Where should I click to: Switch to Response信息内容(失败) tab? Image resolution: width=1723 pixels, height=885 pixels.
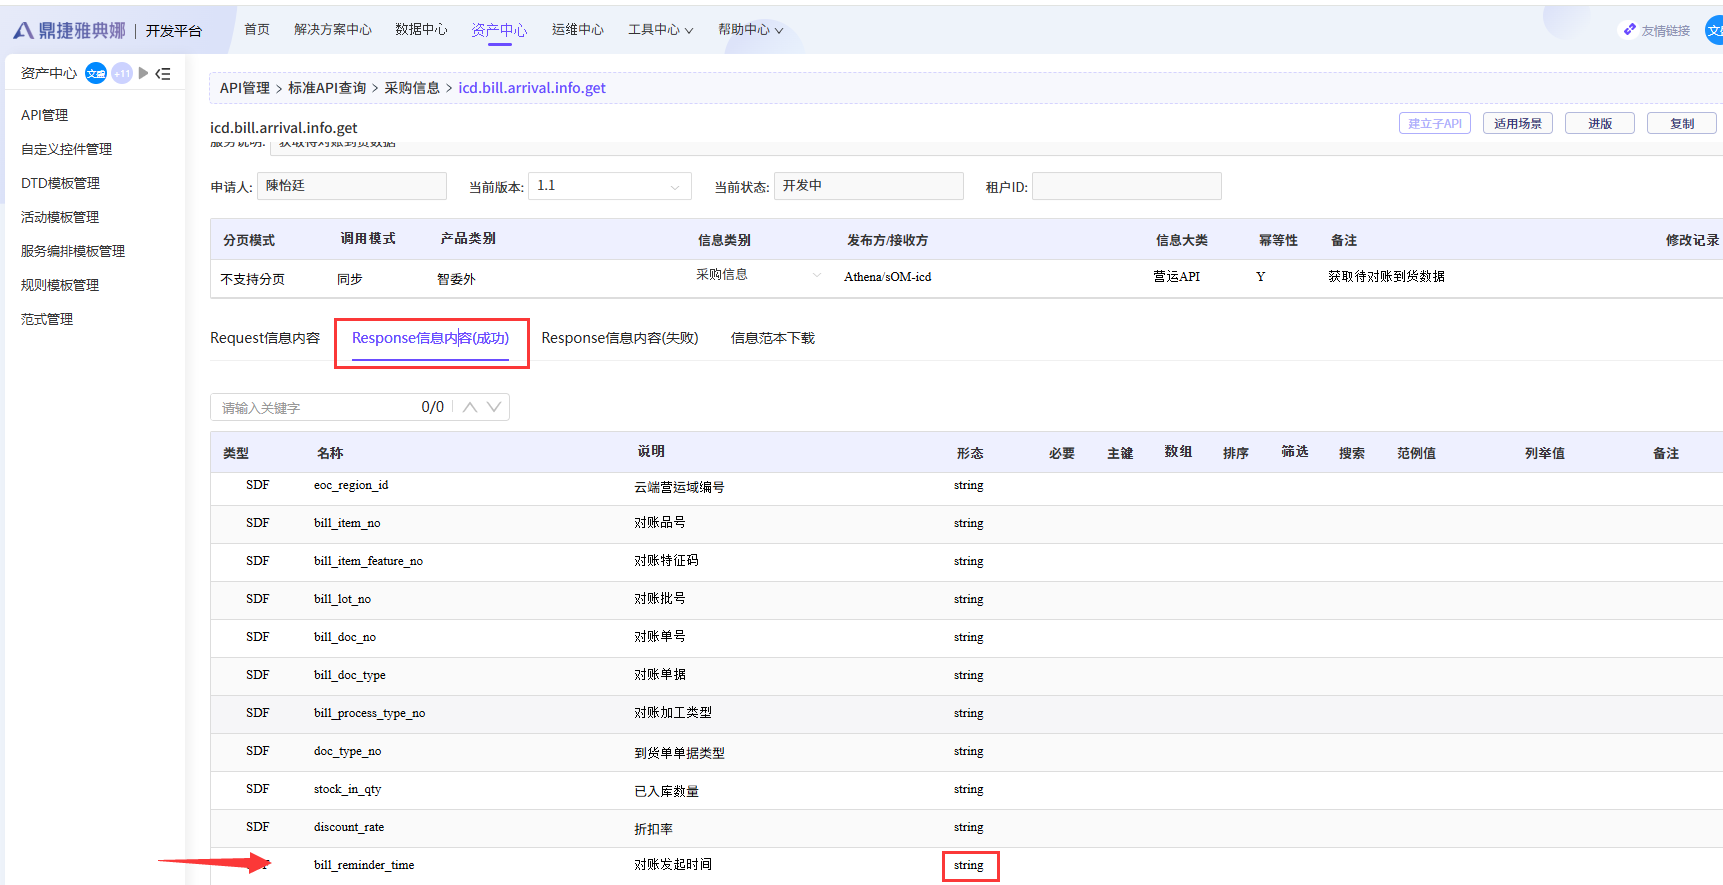[x=620, y=338]
